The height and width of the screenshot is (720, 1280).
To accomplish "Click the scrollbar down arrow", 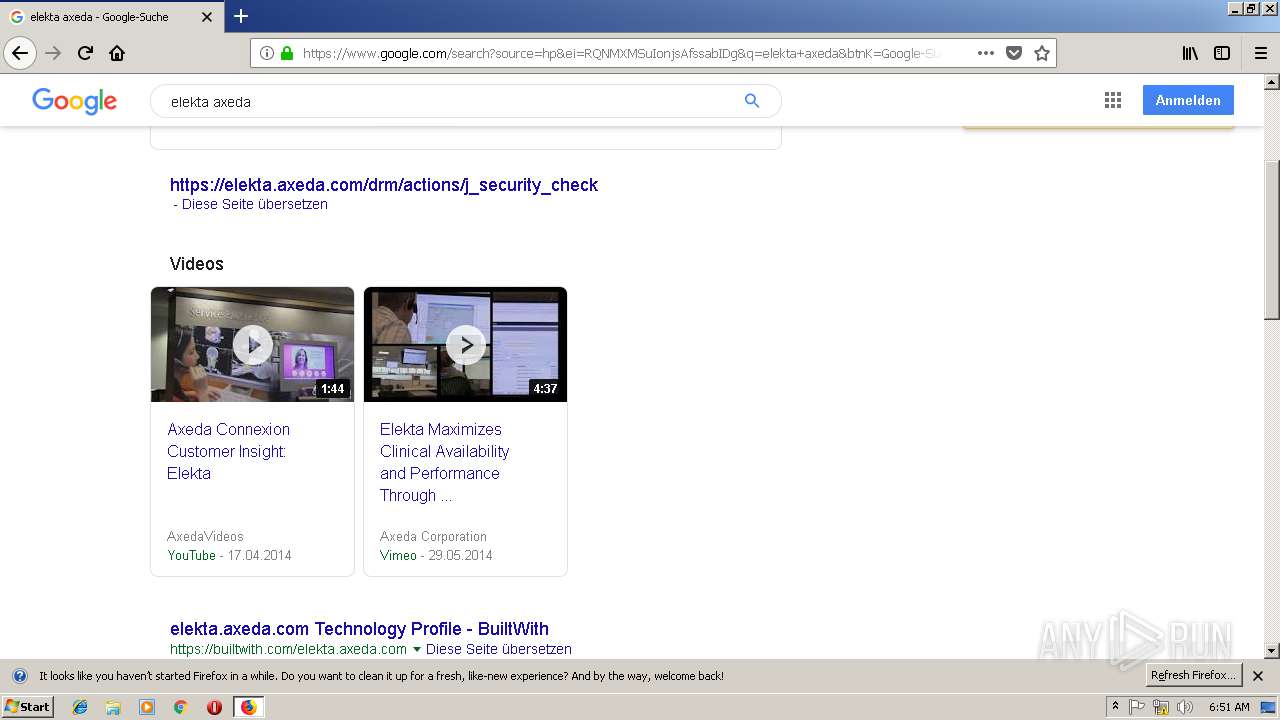I will [1271, 650].
